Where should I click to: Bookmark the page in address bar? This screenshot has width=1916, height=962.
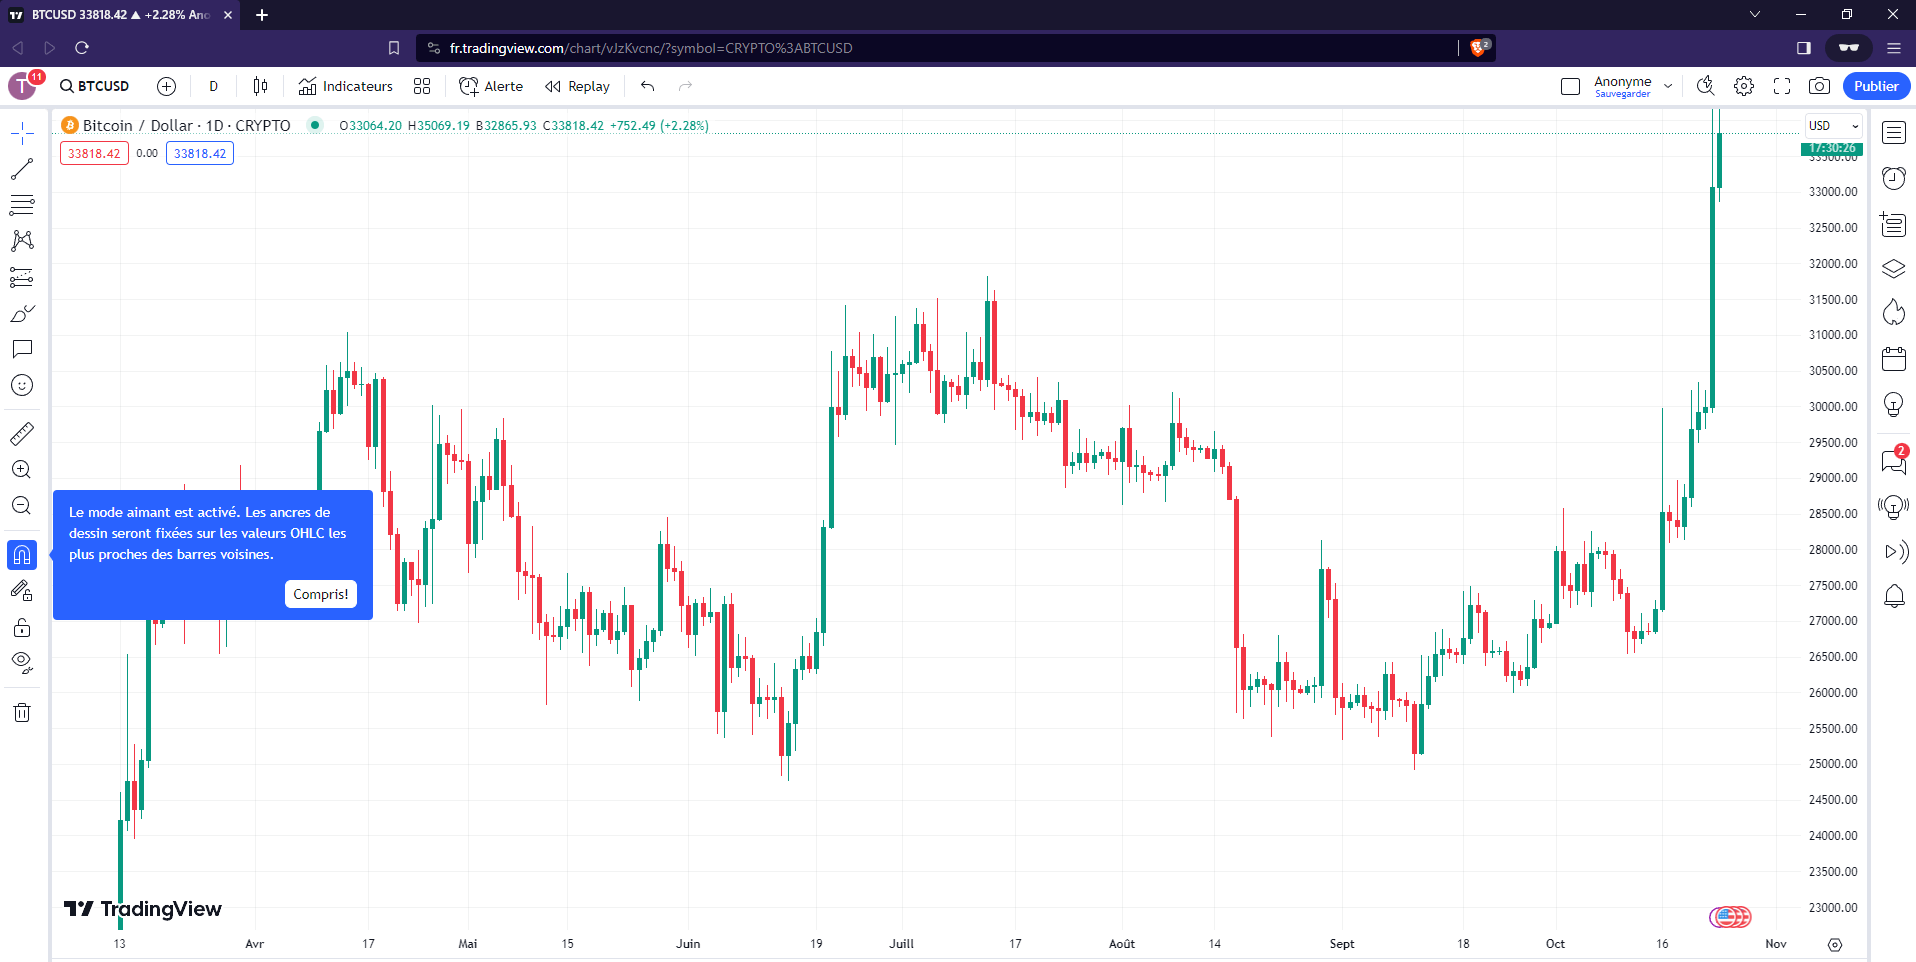(394, 48)
